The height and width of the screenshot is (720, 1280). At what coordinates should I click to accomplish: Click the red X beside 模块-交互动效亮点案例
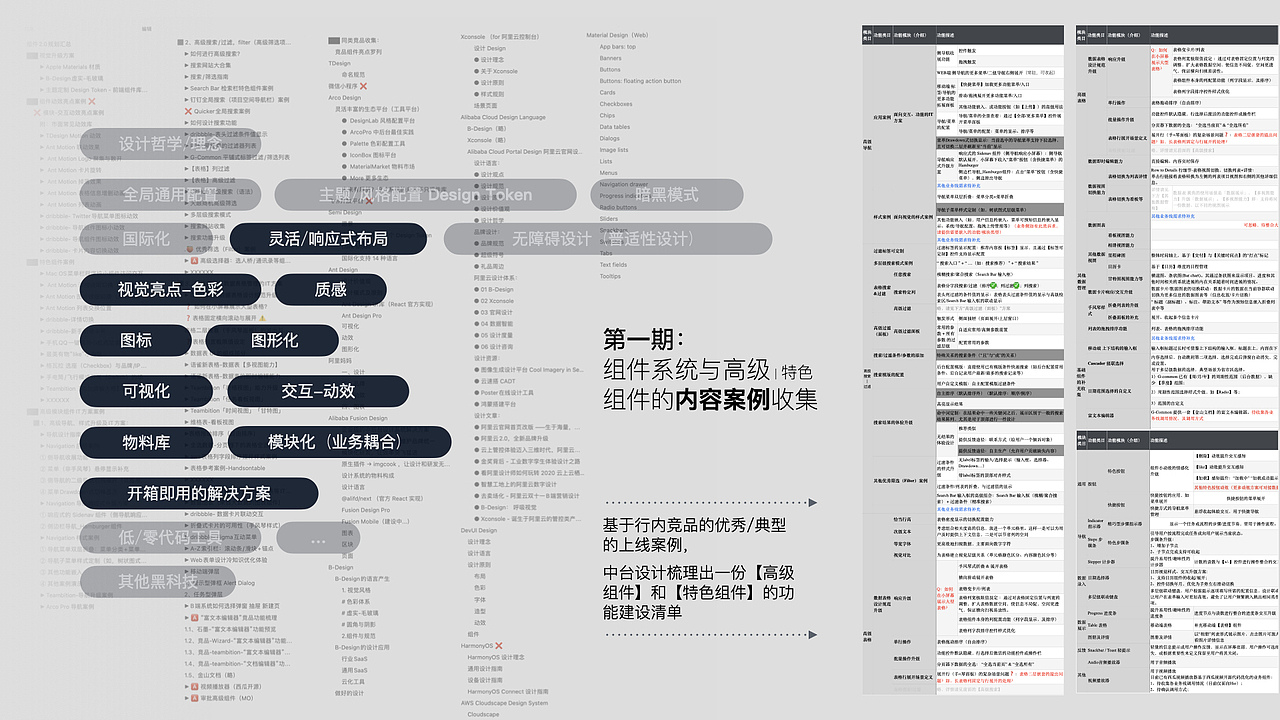point(35,112)
